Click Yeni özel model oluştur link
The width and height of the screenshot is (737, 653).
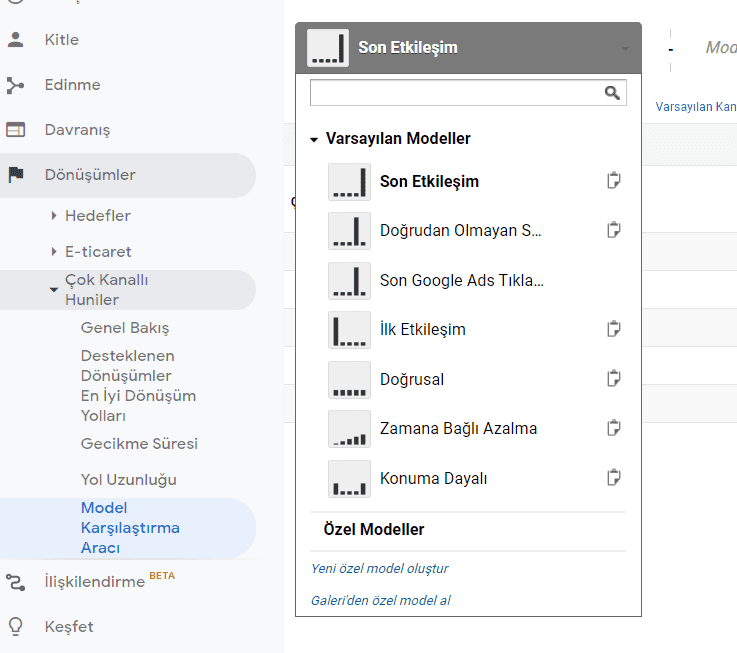tap(379, 568)
